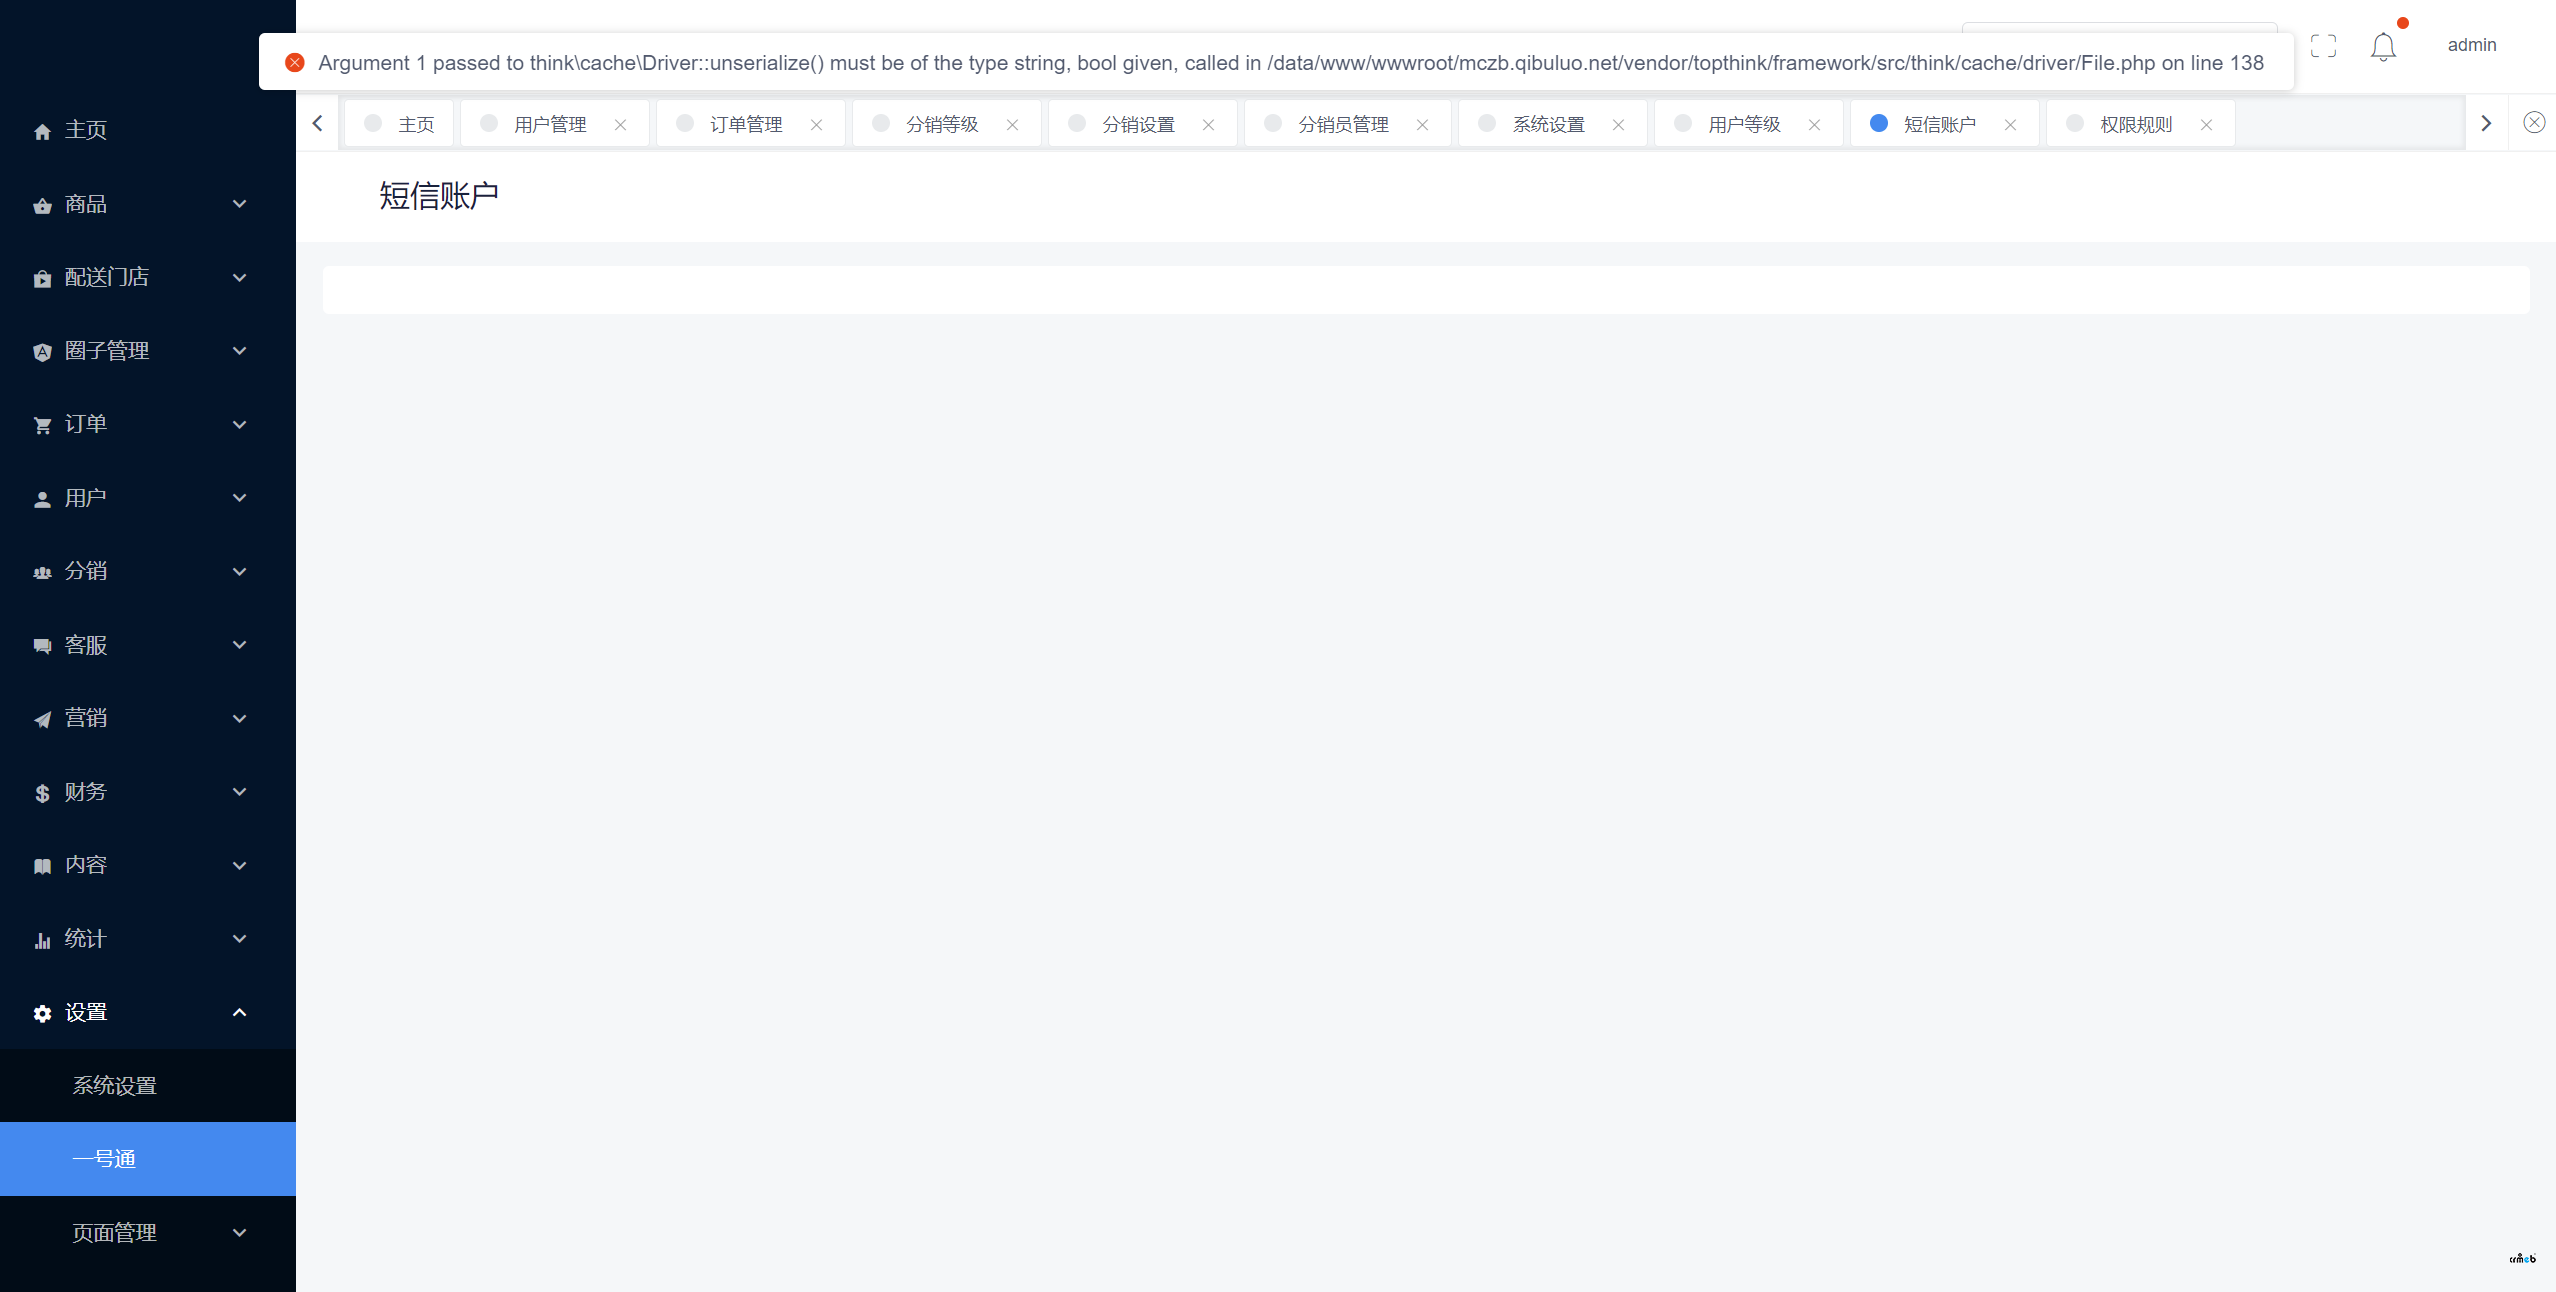This screenshot has width=2556, height=1292.
Task: Click the 分销 group icon
Action: [x=42, y=572]
